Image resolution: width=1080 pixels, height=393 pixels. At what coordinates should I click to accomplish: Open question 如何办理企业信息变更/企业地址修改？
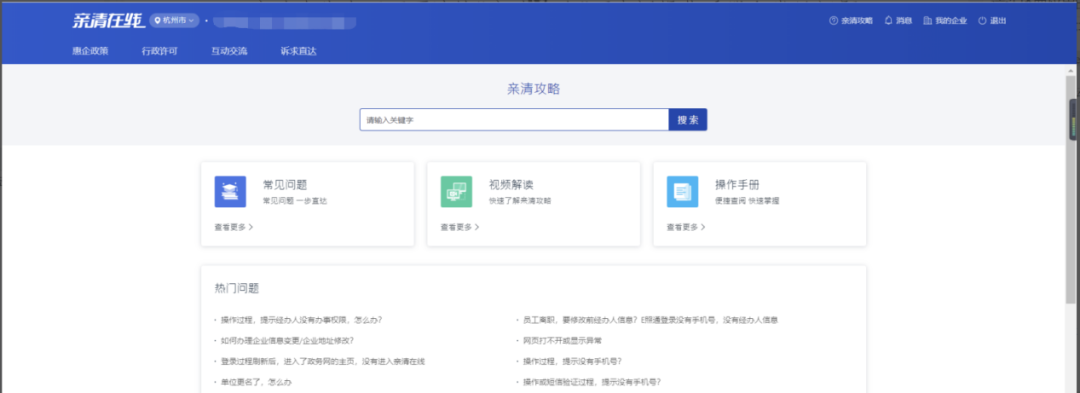(x=287, y=341)
